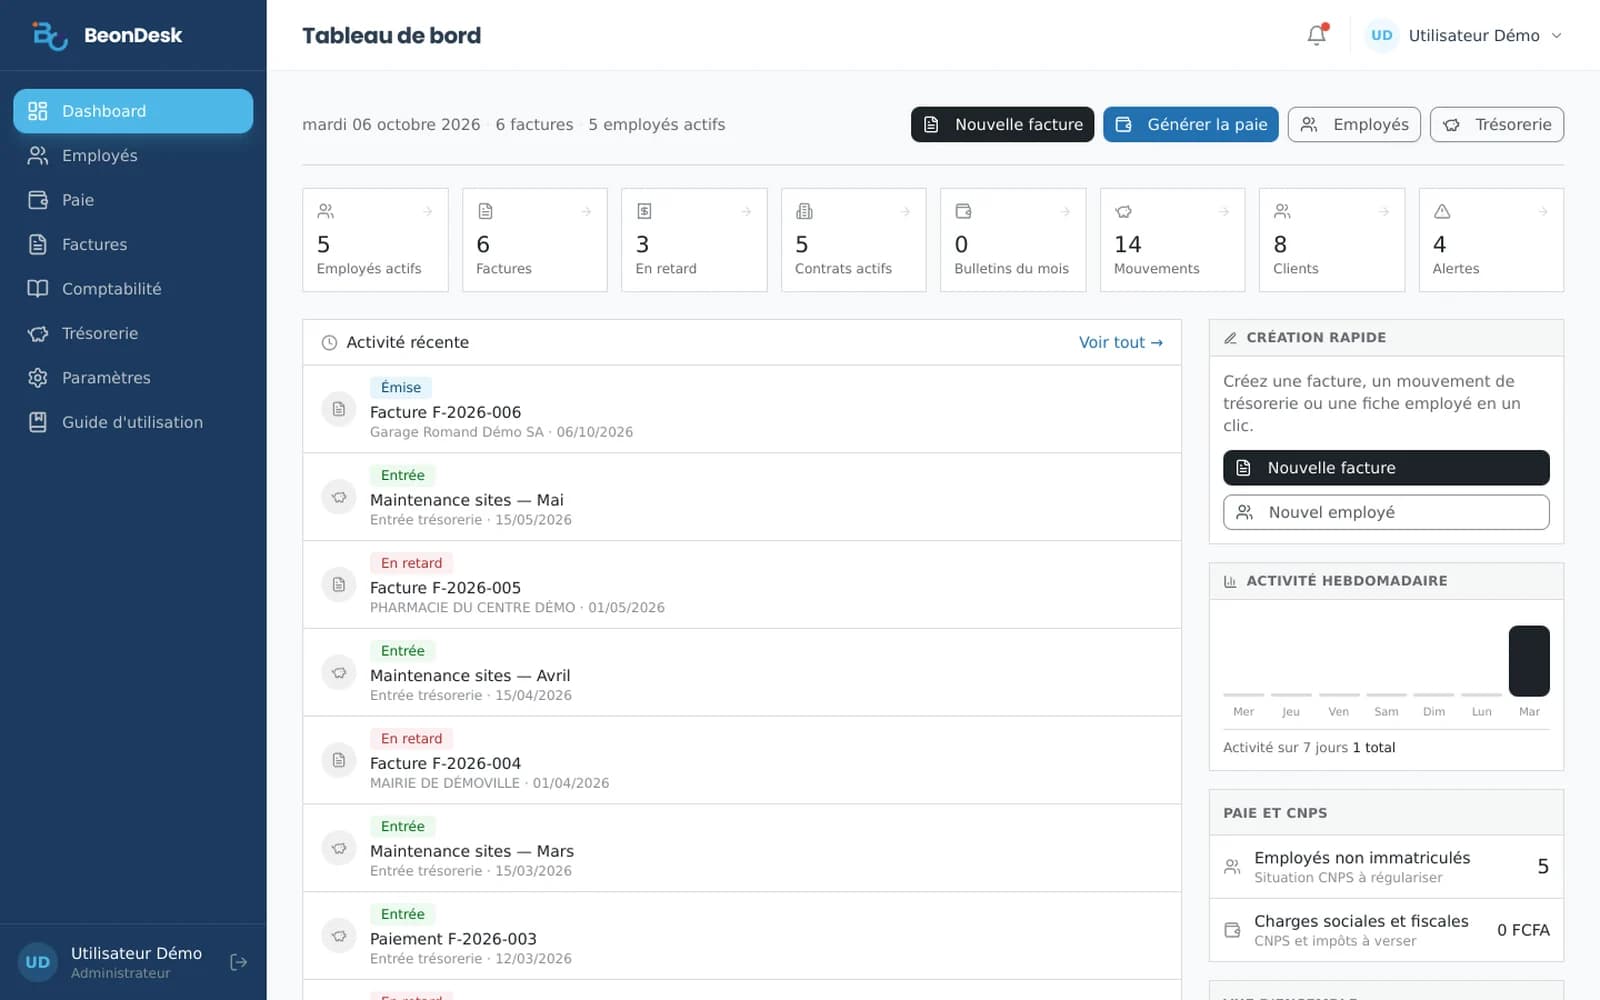Click the Mar bar in weekly activity chart
The width and height of the screenshot is (1600, 1000).
(x=1529, y=661)
